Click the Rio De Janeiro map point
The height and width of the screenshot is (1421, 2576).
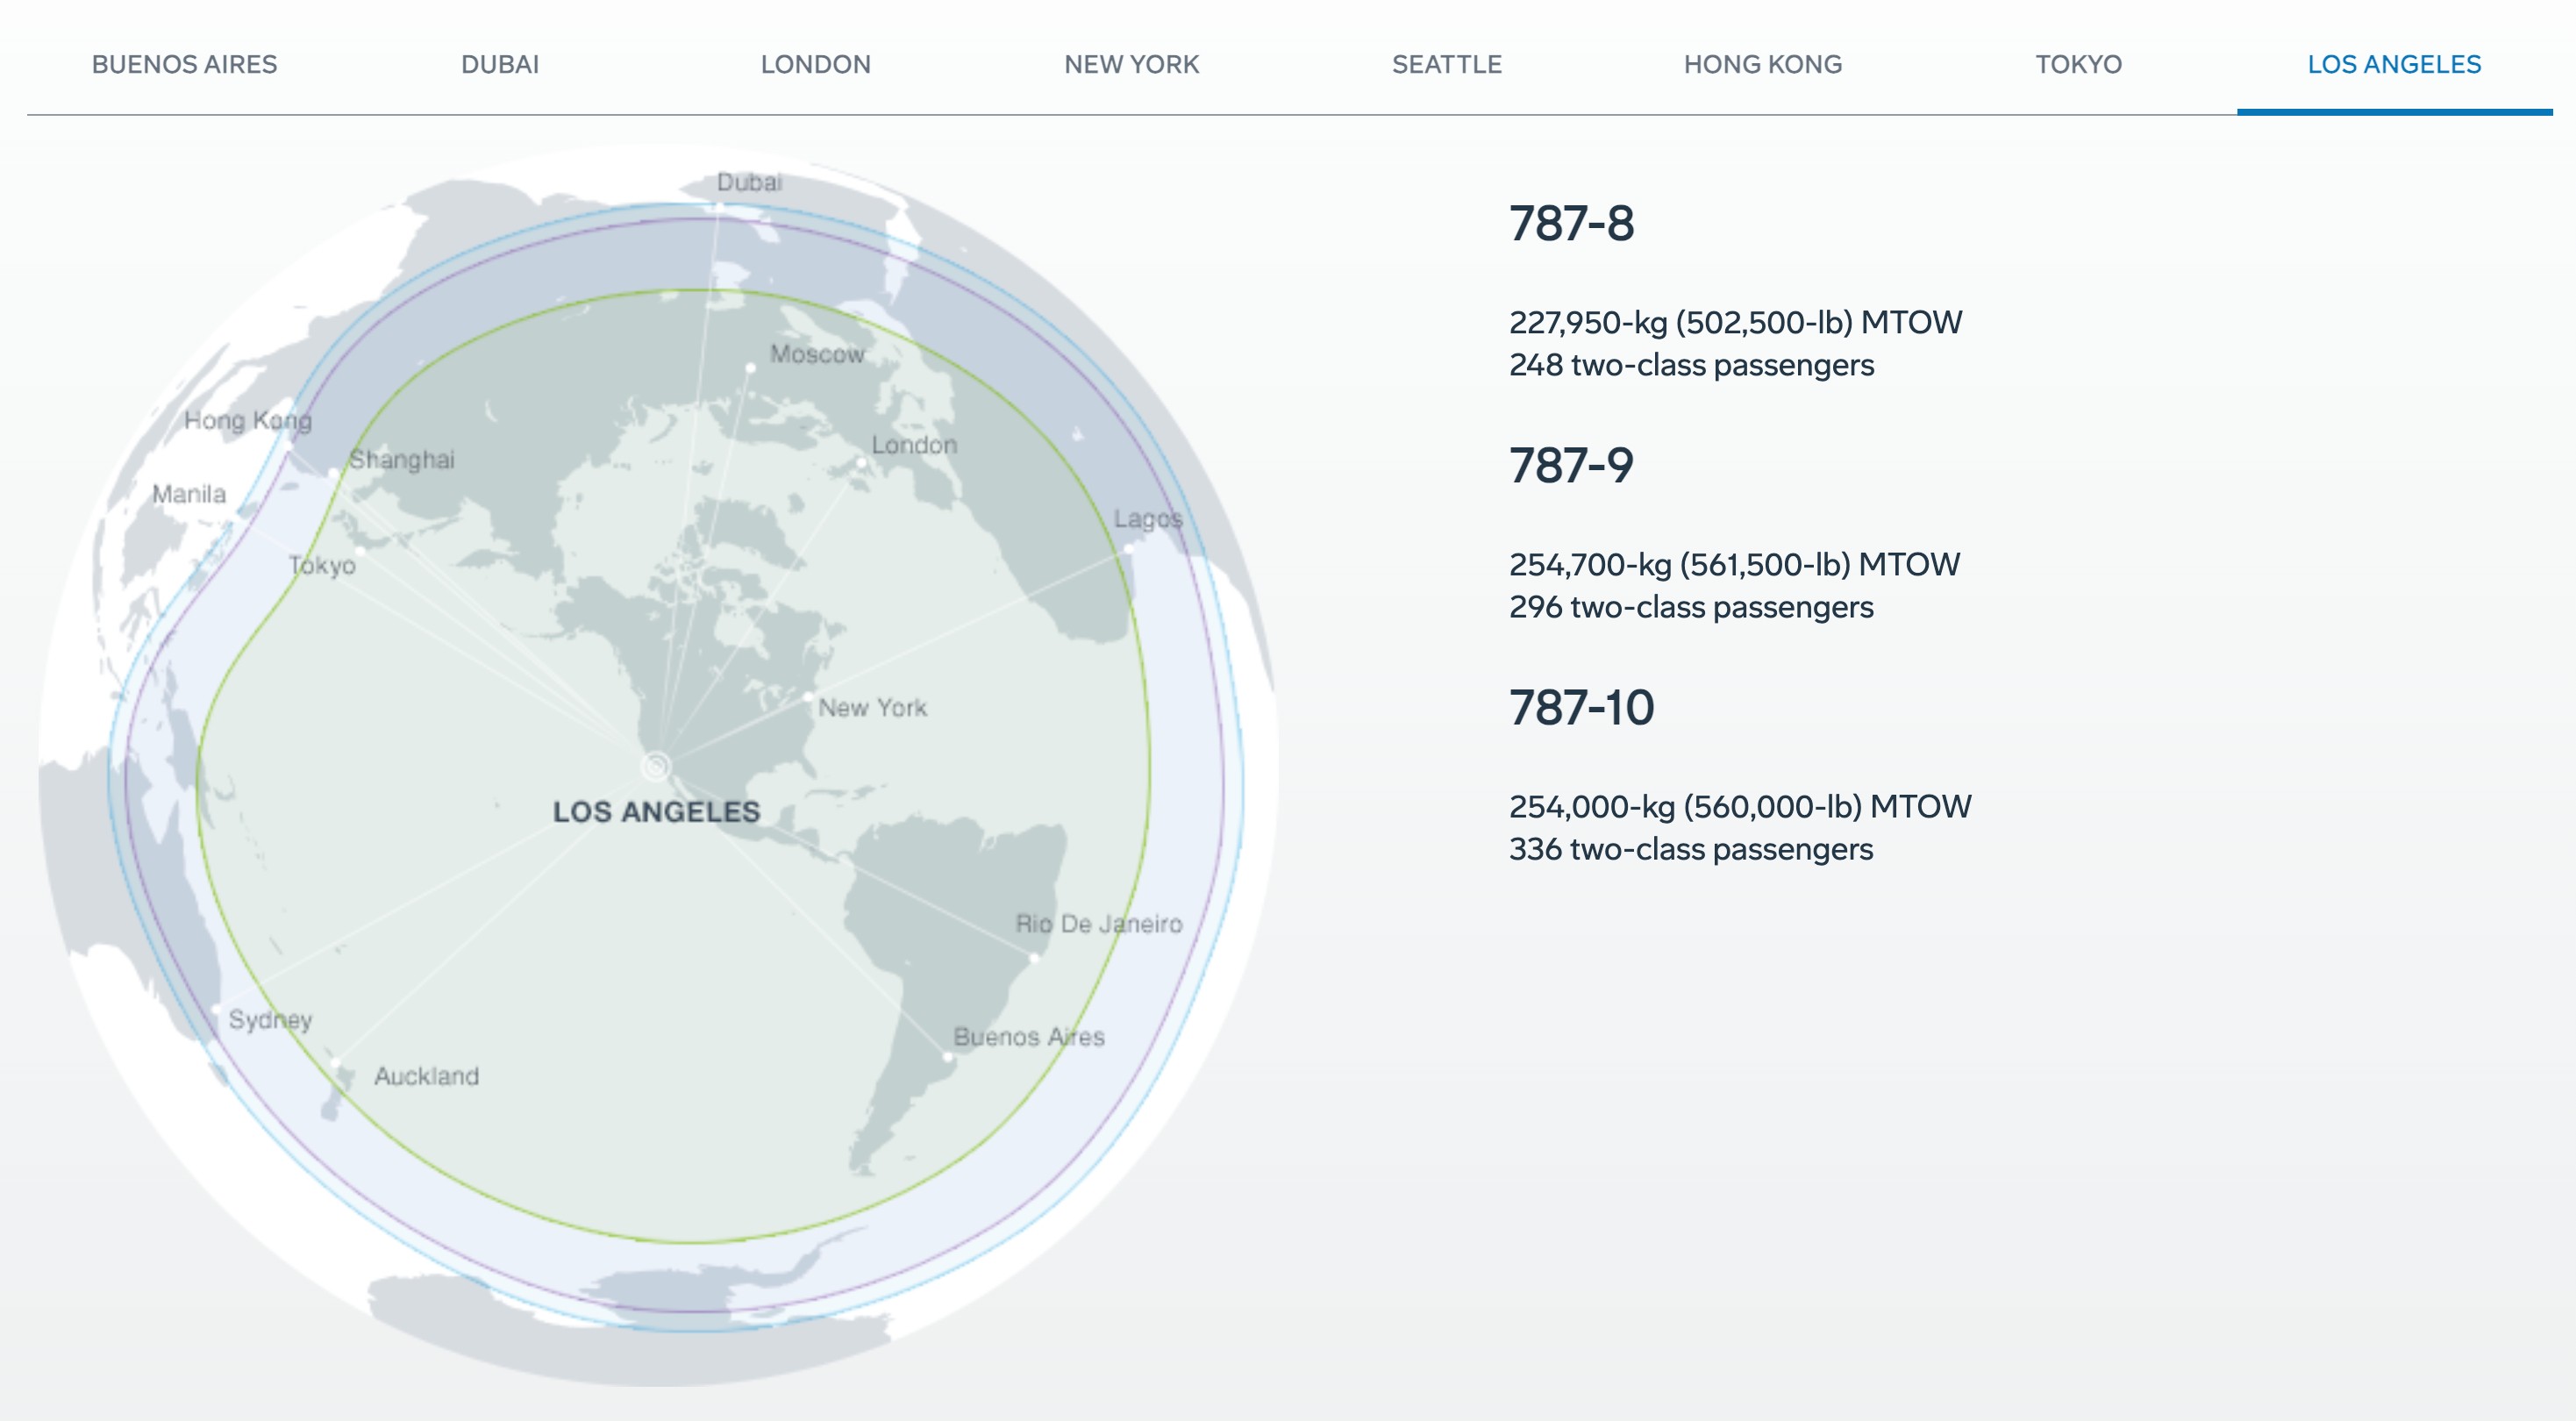tap(1034, 957)
